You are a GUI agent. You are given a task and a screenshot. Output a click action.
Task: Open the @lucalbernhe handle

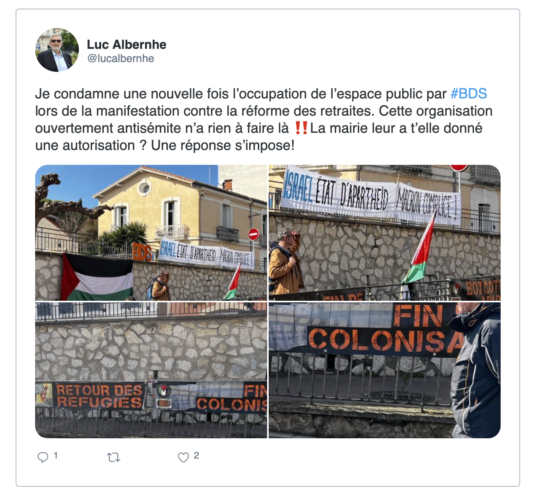121,58
